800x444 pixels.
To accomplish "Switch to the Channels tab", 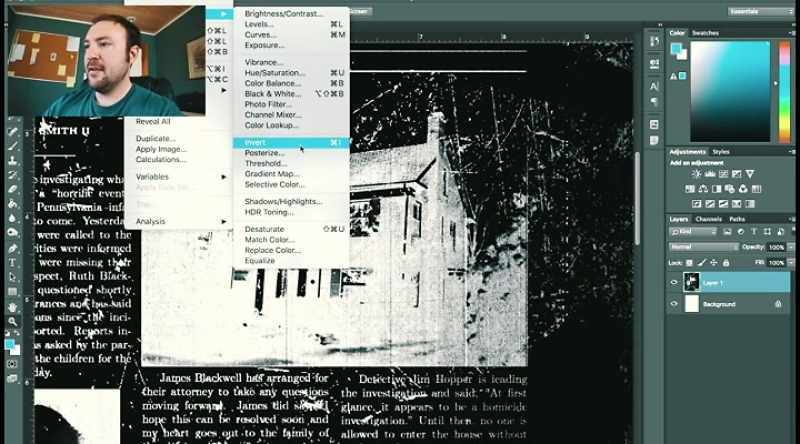I will click(708, 219).
